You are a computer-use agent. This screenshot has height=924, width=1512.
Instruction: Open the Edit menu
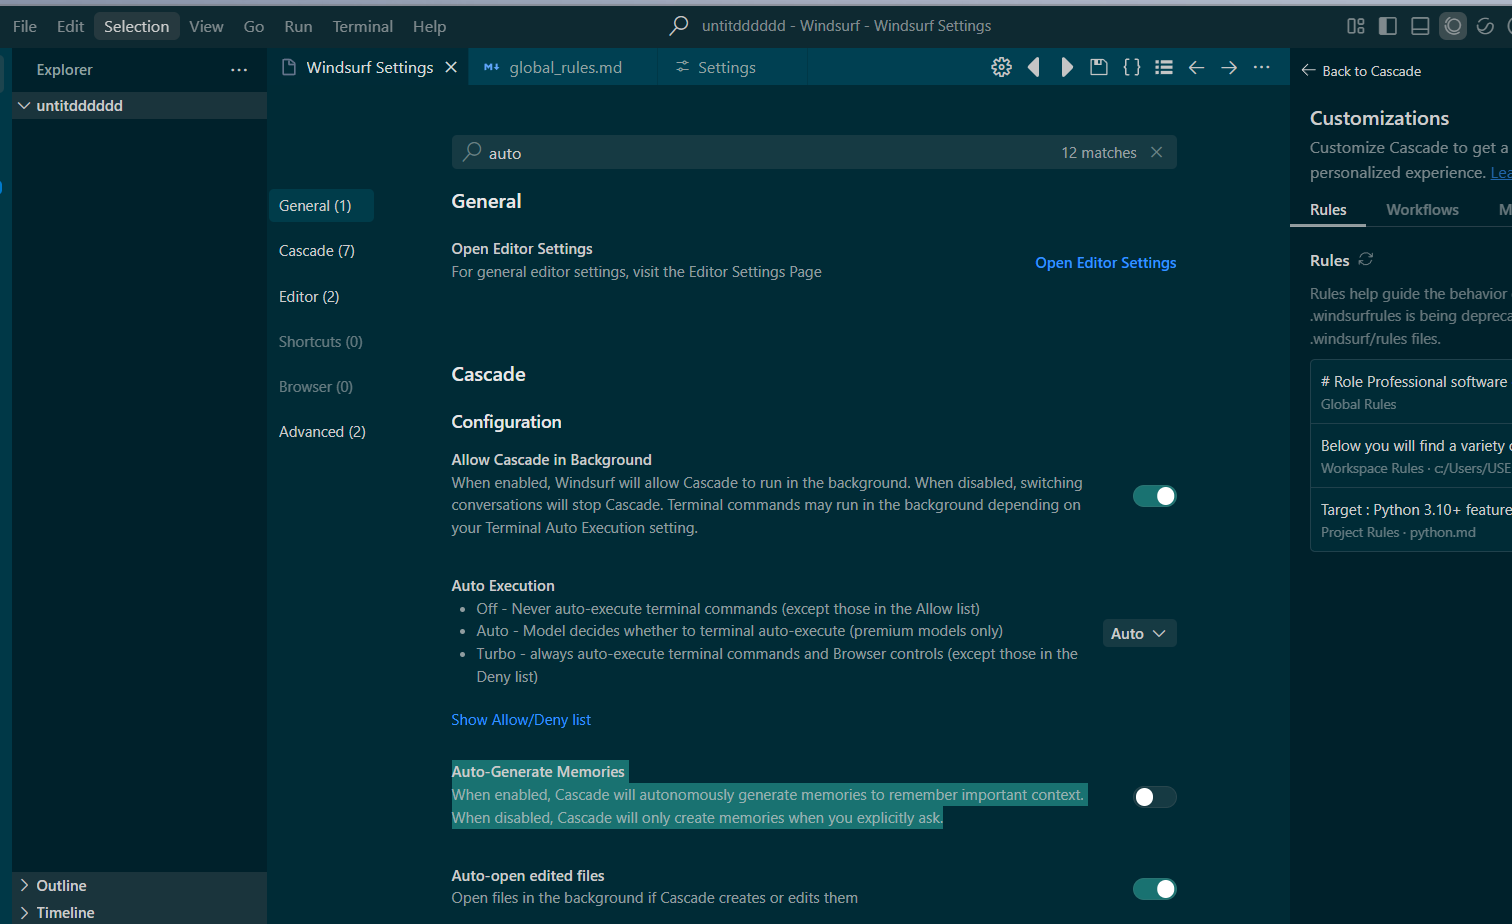coord(70,26)
